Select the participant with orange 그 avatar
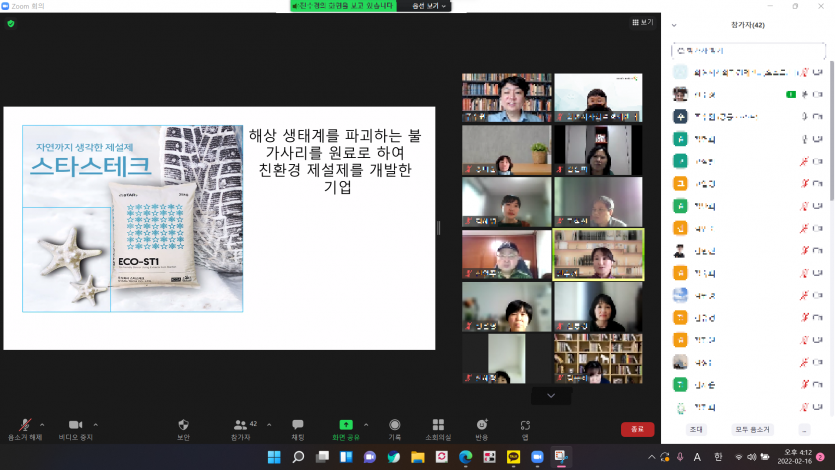The width and height of the screenshot is (835, 470). point(748,184)
